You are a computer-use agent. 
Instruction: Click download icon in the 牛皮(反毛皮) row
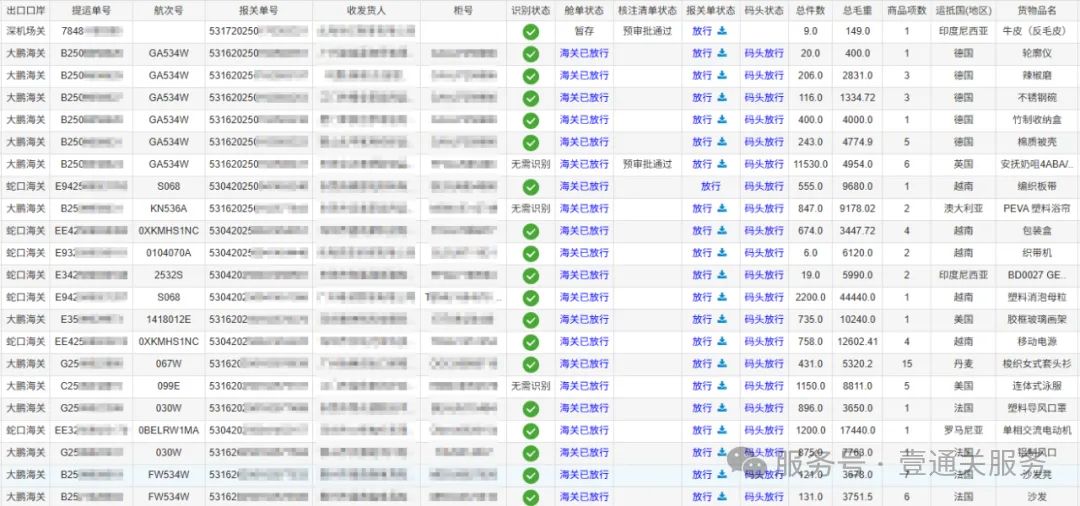(722, 31)
